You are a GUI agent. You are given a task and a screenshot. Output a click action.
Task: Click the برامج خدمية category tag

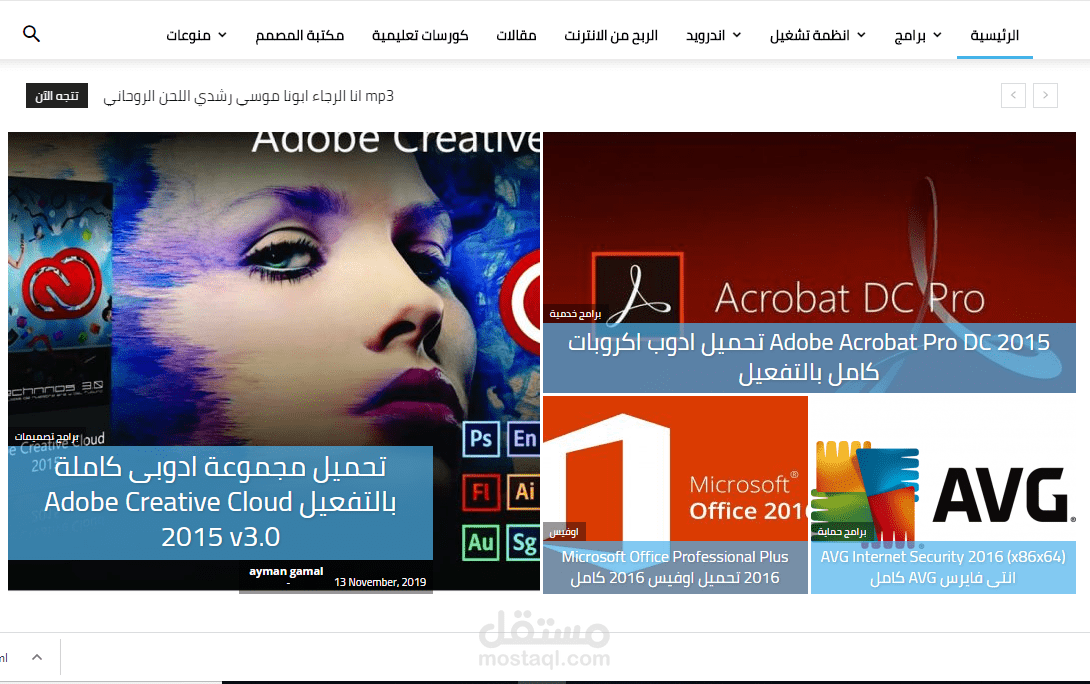coord(575,314)
